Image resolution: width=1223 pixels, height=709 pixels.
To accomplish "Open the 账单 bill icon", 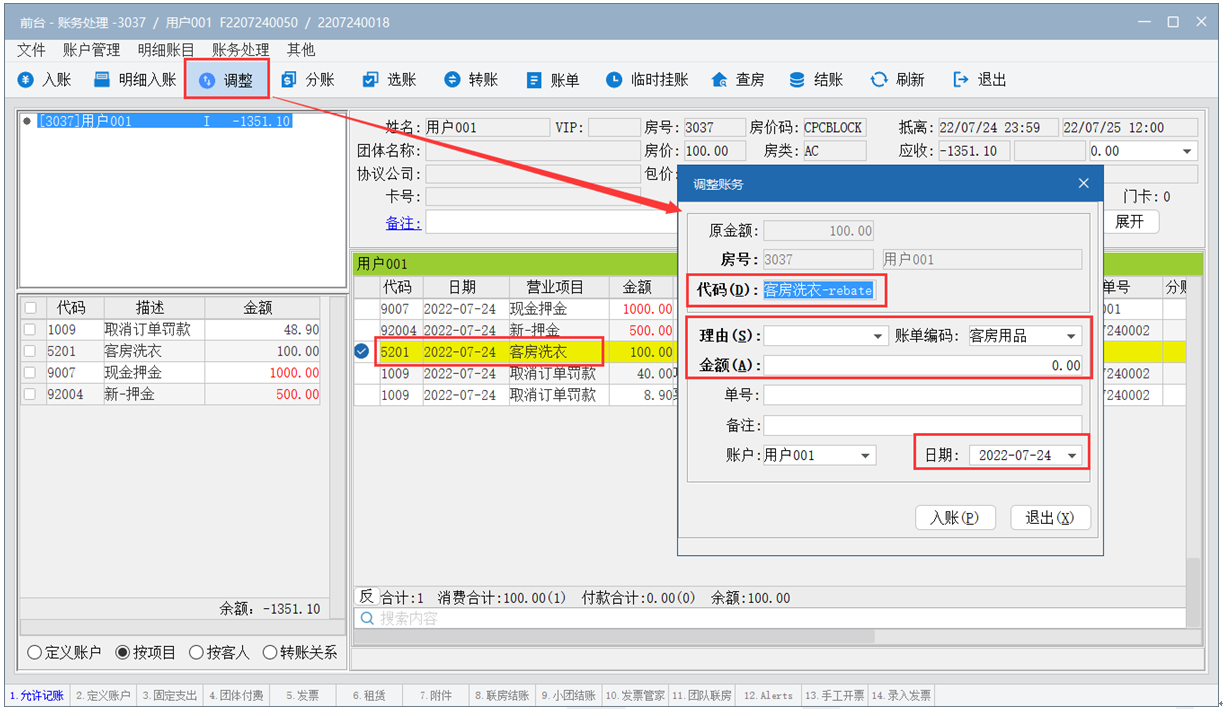I will pyautogui.click(x=534, y=80).
